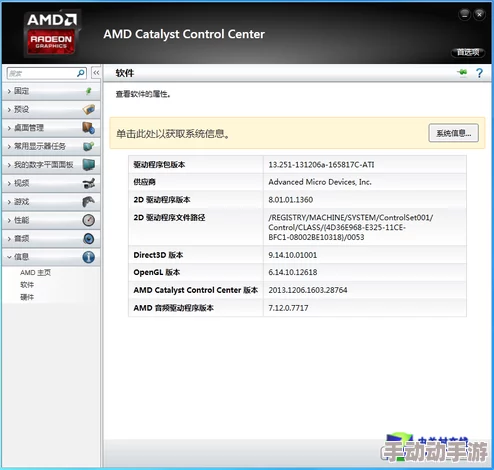
Task: Expand the 视频 section
Action: coord(51,183)
